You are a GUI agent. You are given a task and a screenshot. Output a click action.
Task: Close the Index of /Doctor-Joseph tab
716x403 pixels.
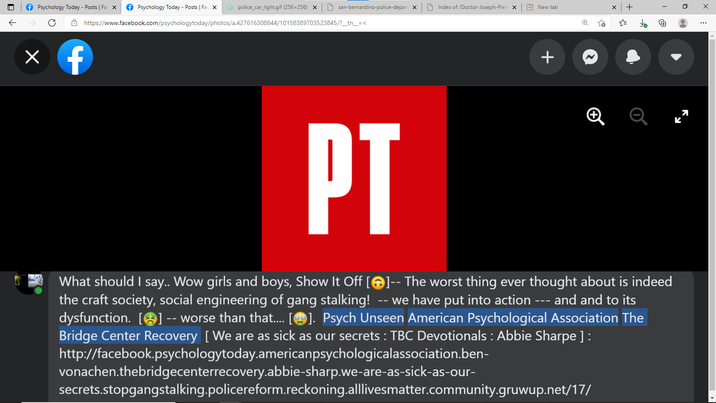tap(514, 7)
